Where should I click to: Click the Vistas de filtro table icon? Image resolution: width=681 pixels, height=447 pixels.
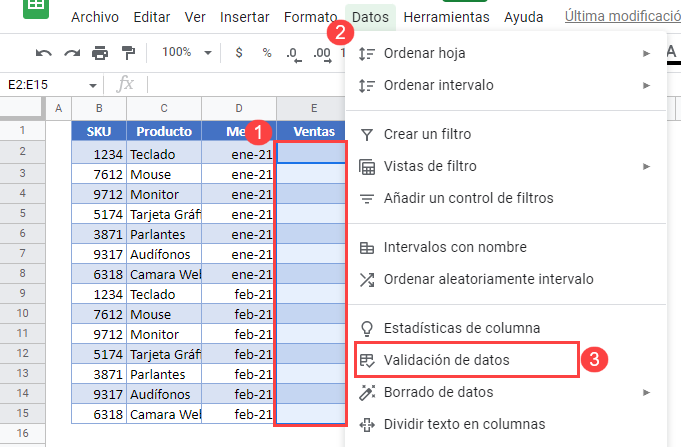pos(367,167)
